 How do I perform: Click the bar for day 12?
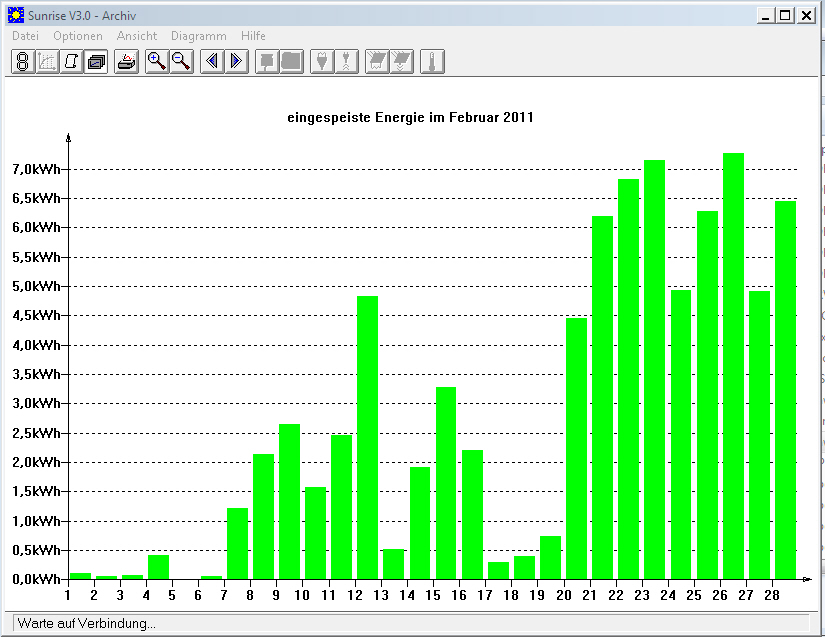(367, 438)
